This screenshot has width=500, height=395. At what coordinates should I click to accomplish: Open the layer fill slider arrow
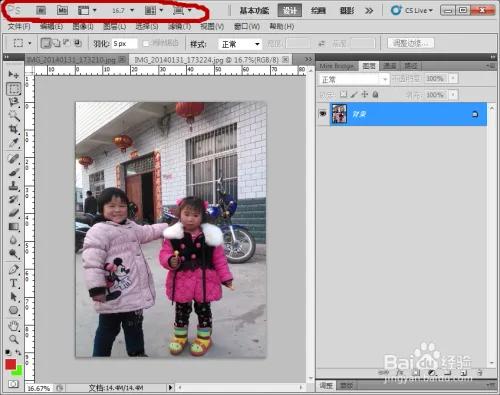click(x=453, y=95)
